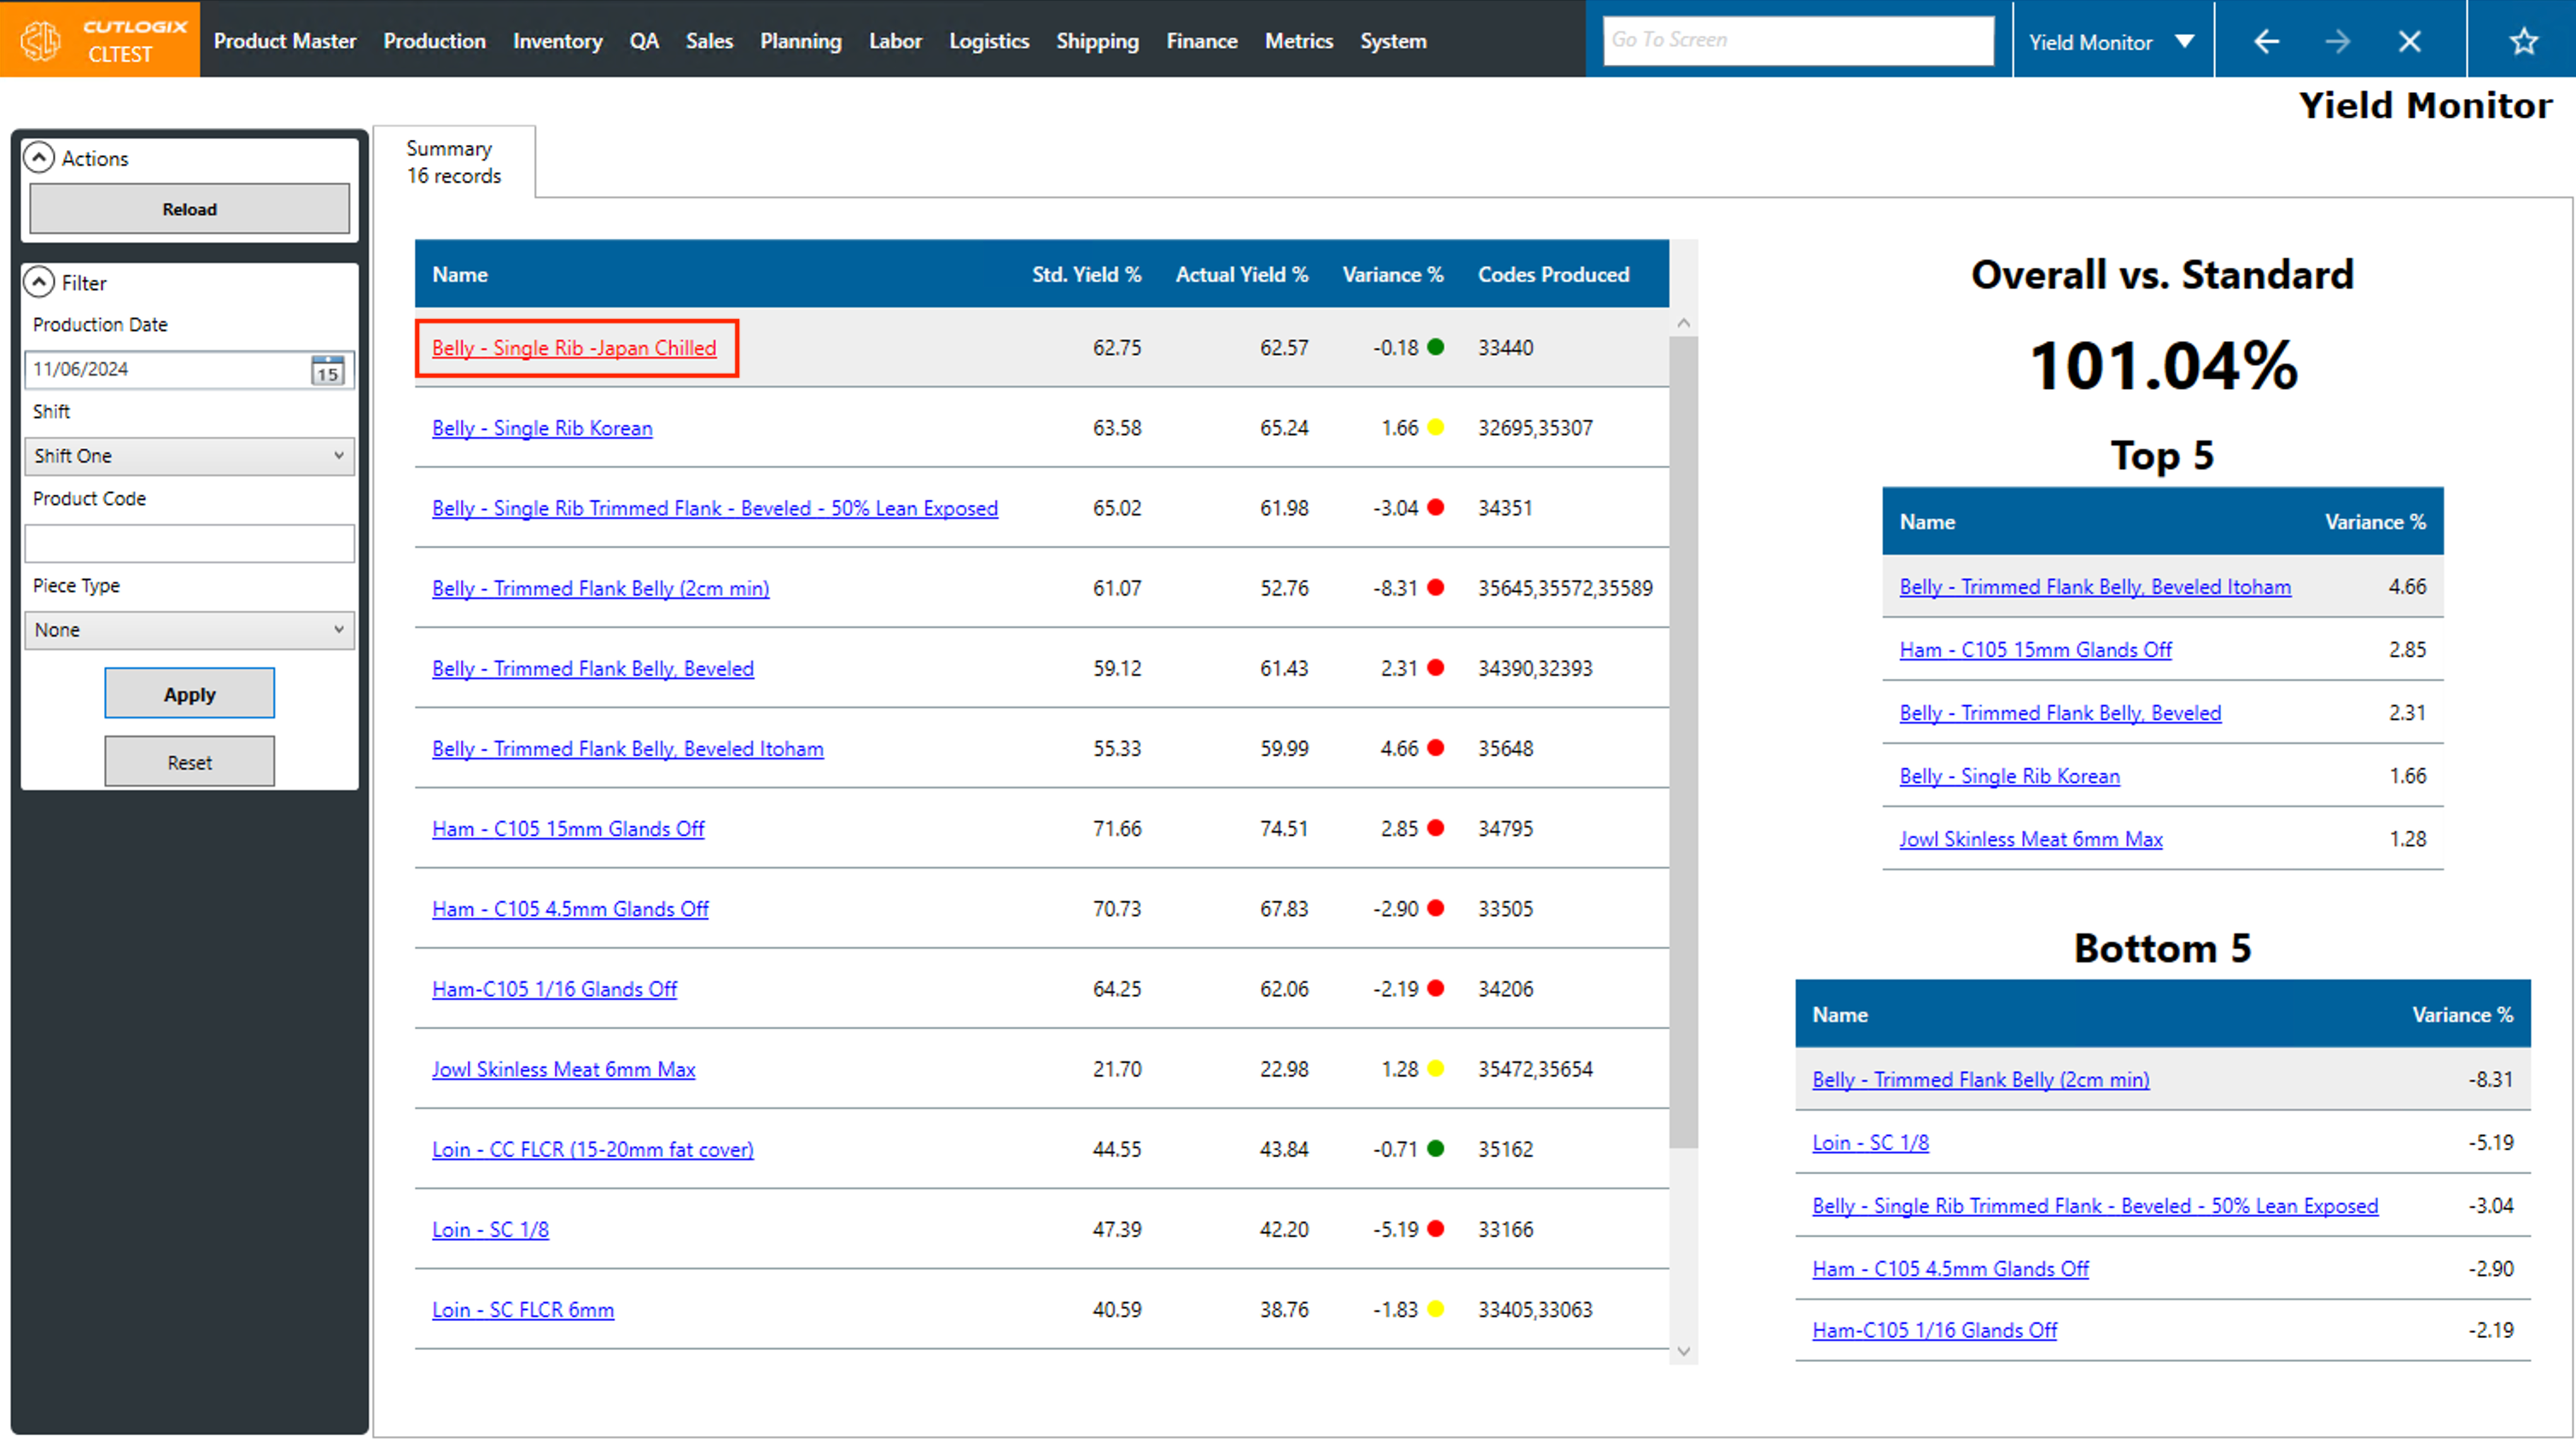Click the favorite star icon
The height and width of the screenshot is (1442, 2576).
[x=2523, y=41]
